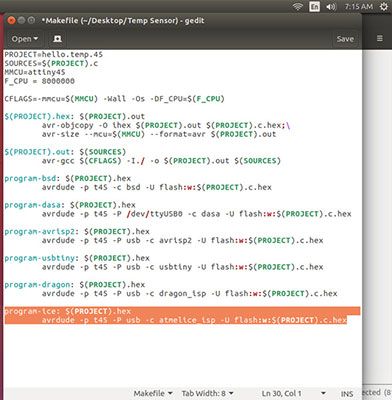The height and width of the screenshot is (400, 392).
Task: Click the avr-size --mcu command line
Action: 159,134
